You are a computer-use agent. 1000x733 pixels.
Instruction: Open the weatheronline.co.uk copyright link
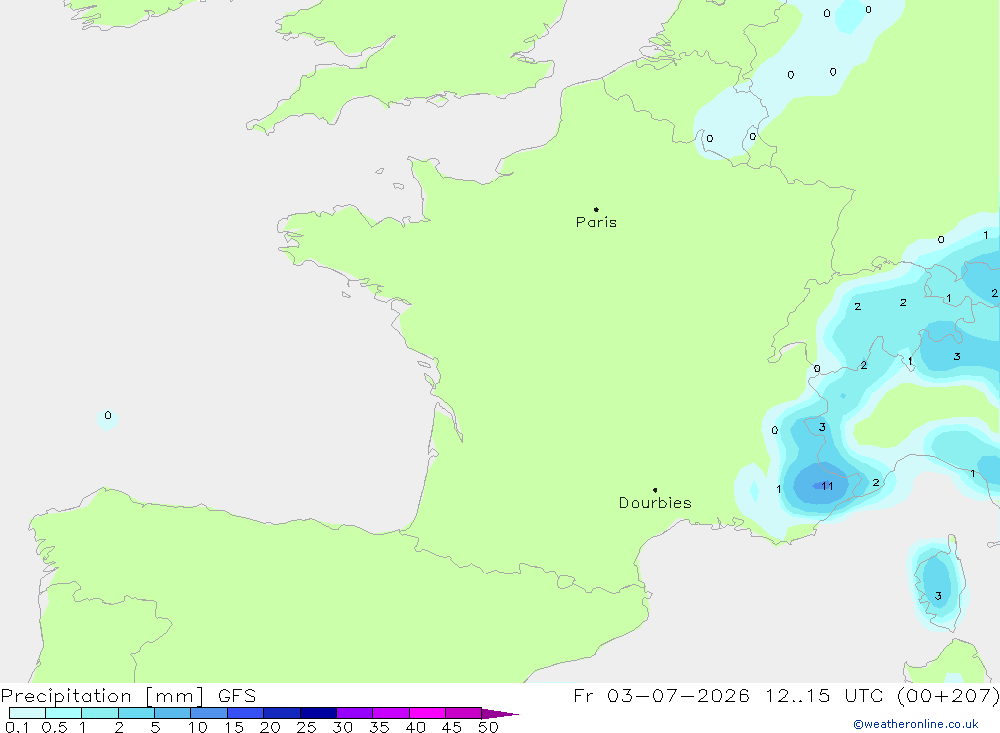[x=916, y=724]
